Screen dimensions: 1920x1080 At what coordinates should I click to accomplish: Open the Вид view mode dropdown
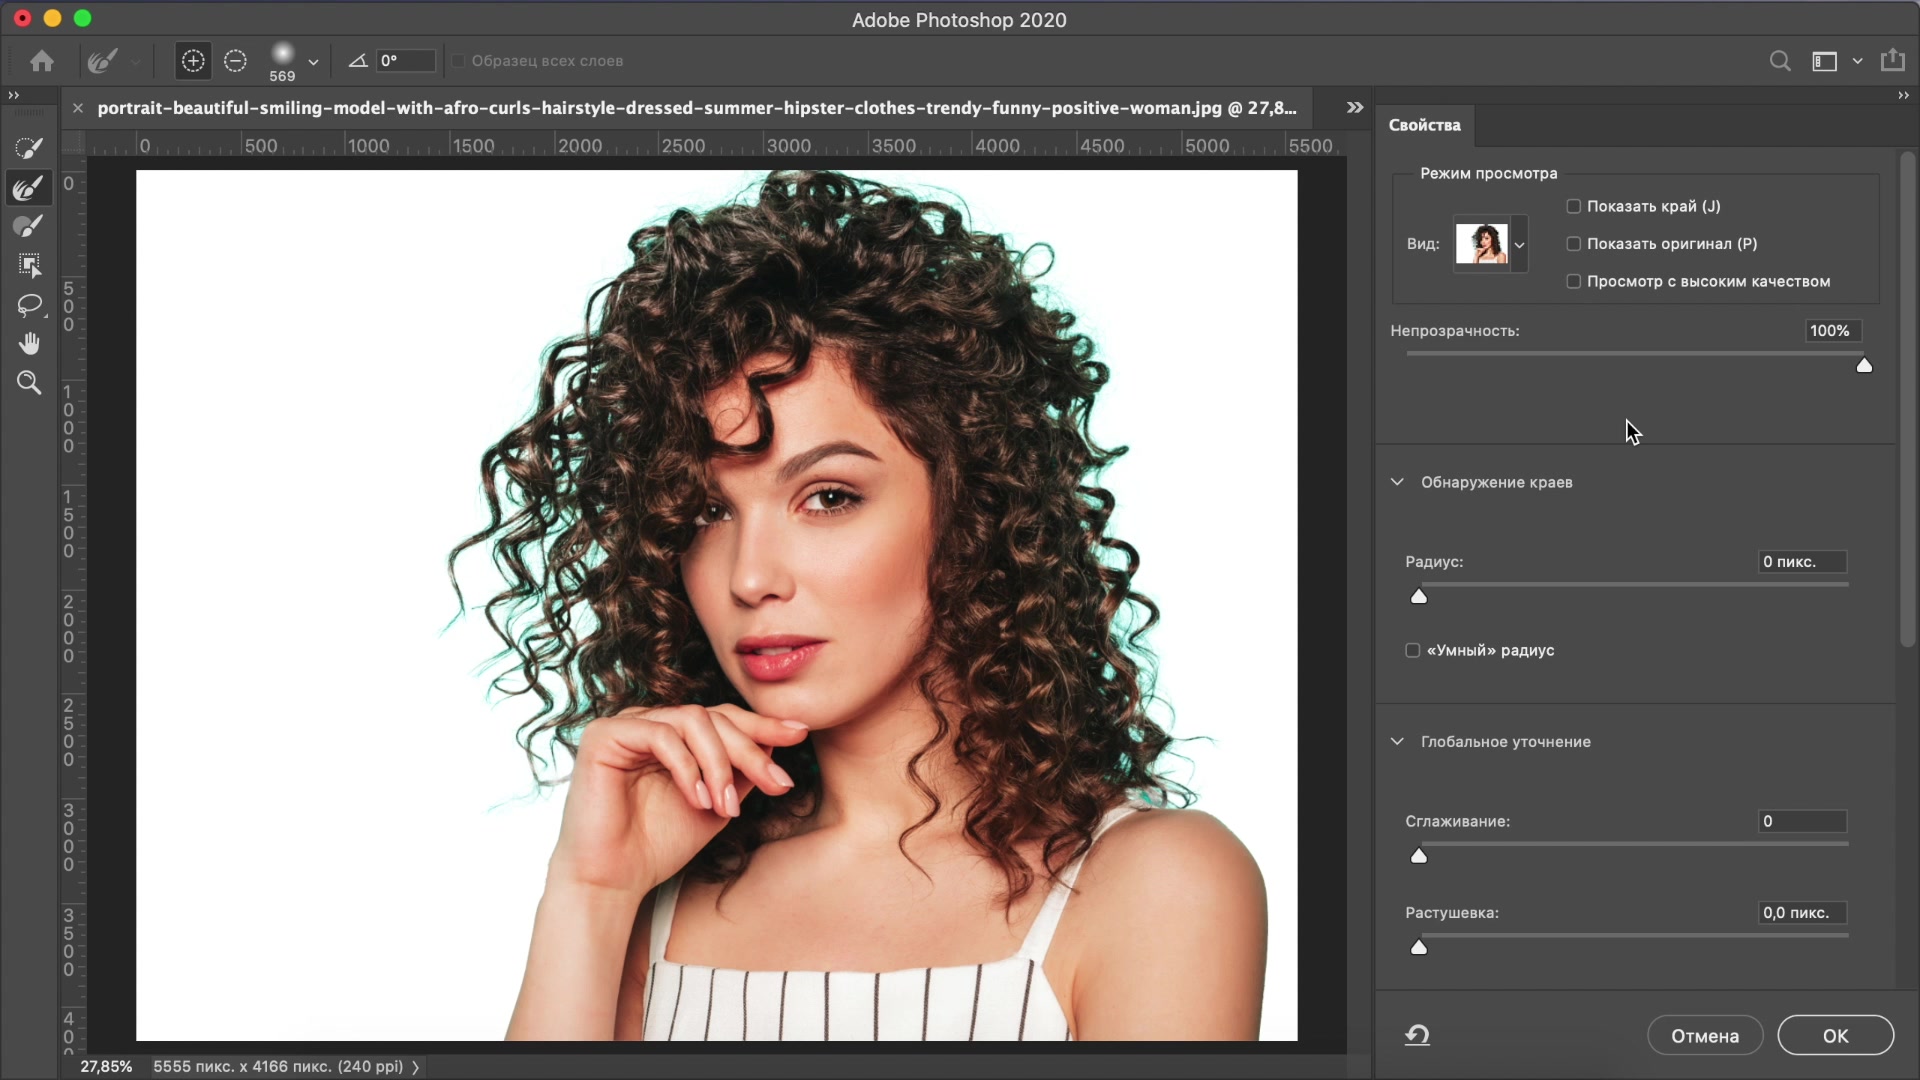1519,244
